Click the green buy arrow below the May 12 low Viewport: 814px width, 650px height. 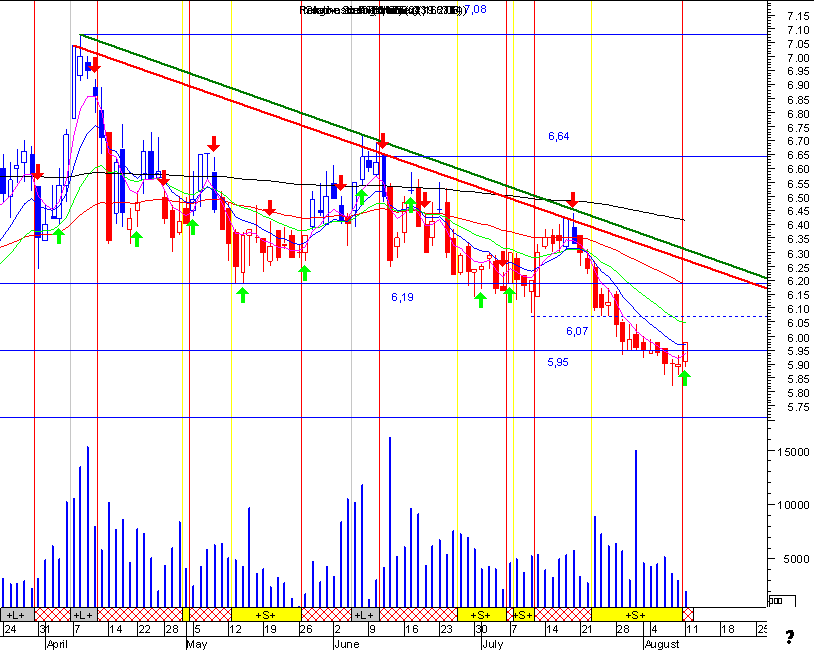(242, 295)
